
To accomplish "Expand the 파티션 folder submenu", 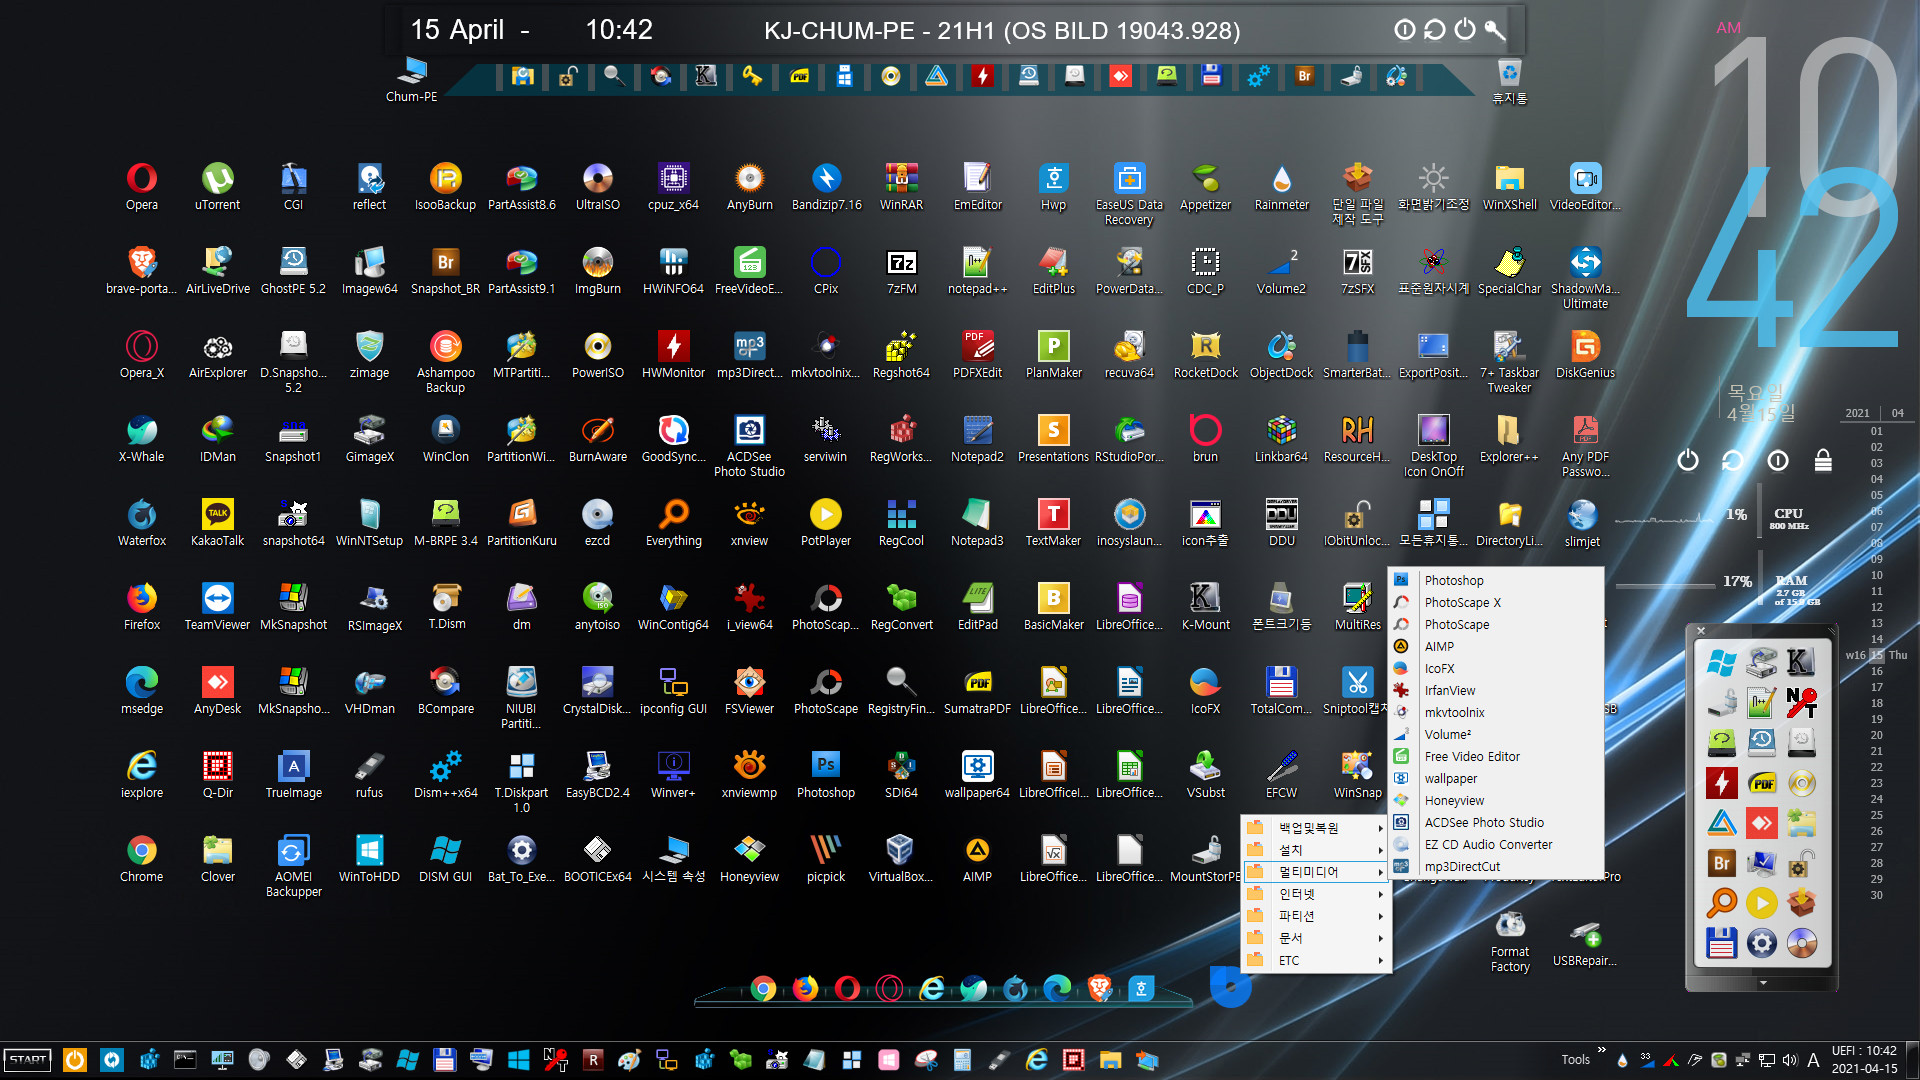I will tap(1315, 915).
